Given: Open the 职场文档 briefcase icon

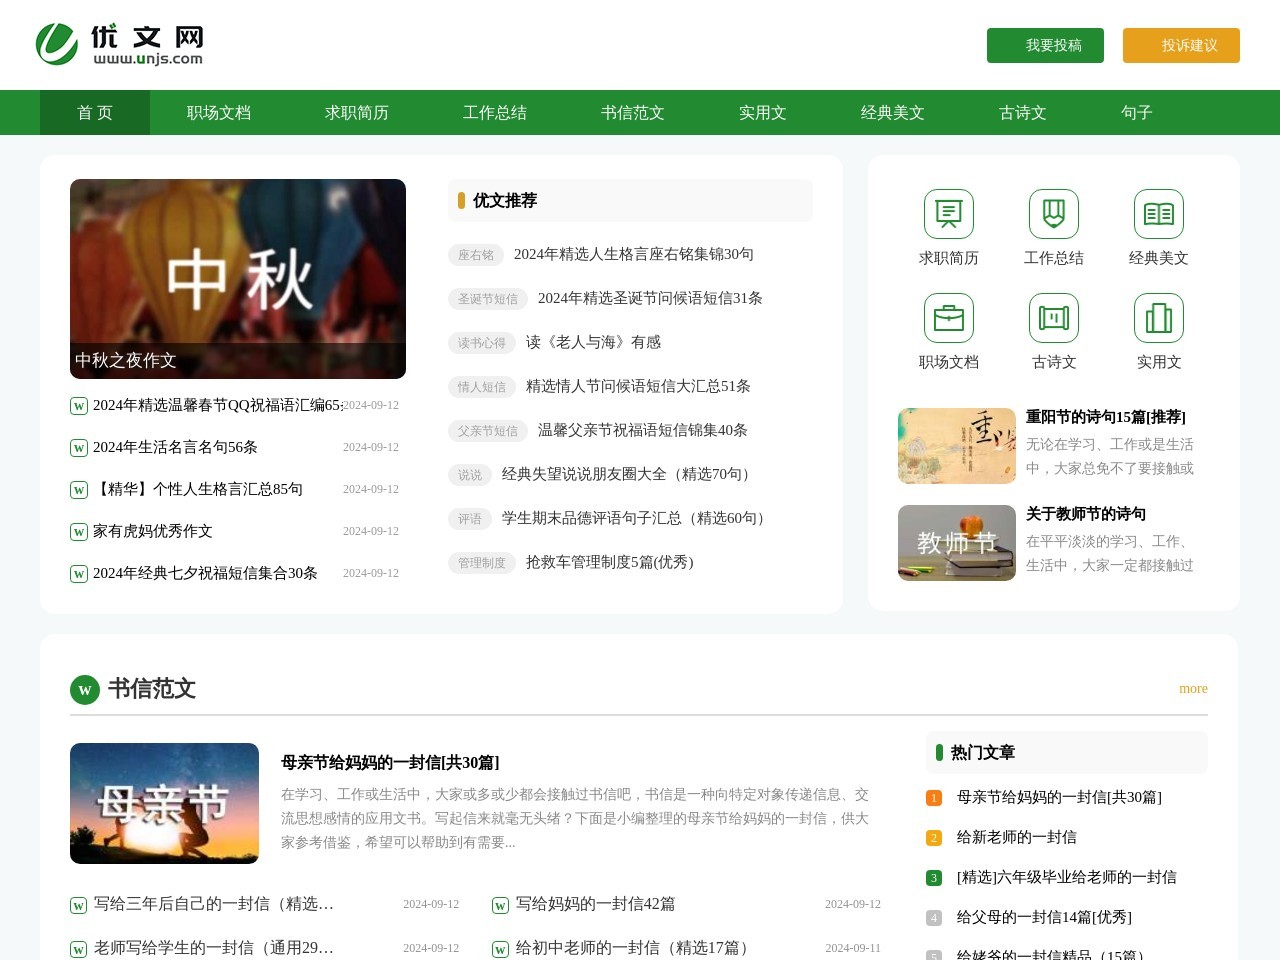Looking at the screenshot, I should pos(949,318).
